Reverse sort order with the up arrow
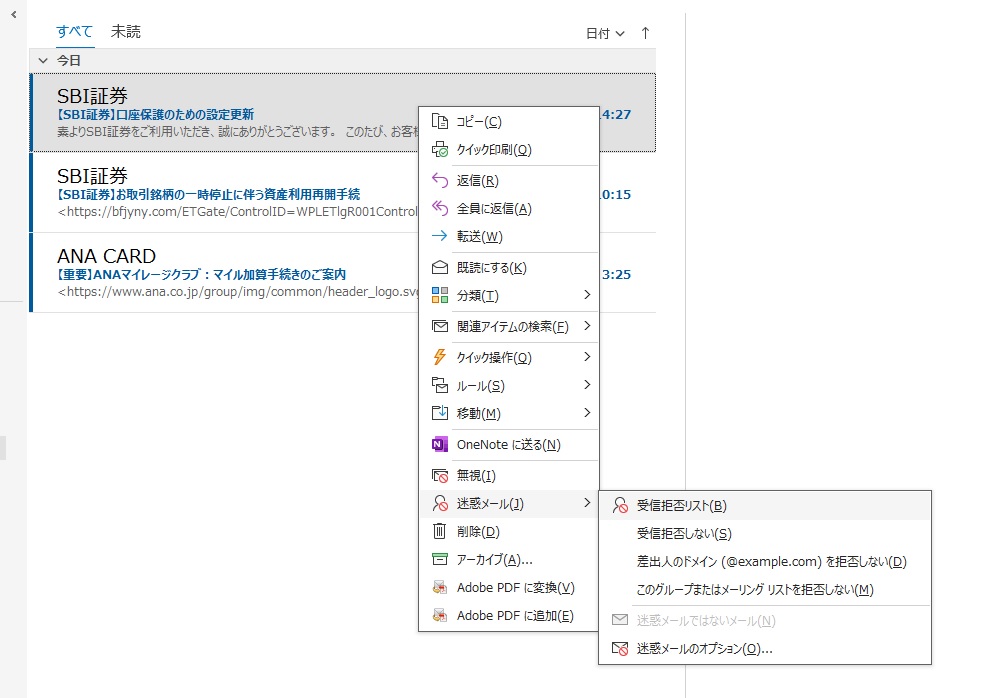The width and height of the screenshot is (994, 698). coord(645,33)
